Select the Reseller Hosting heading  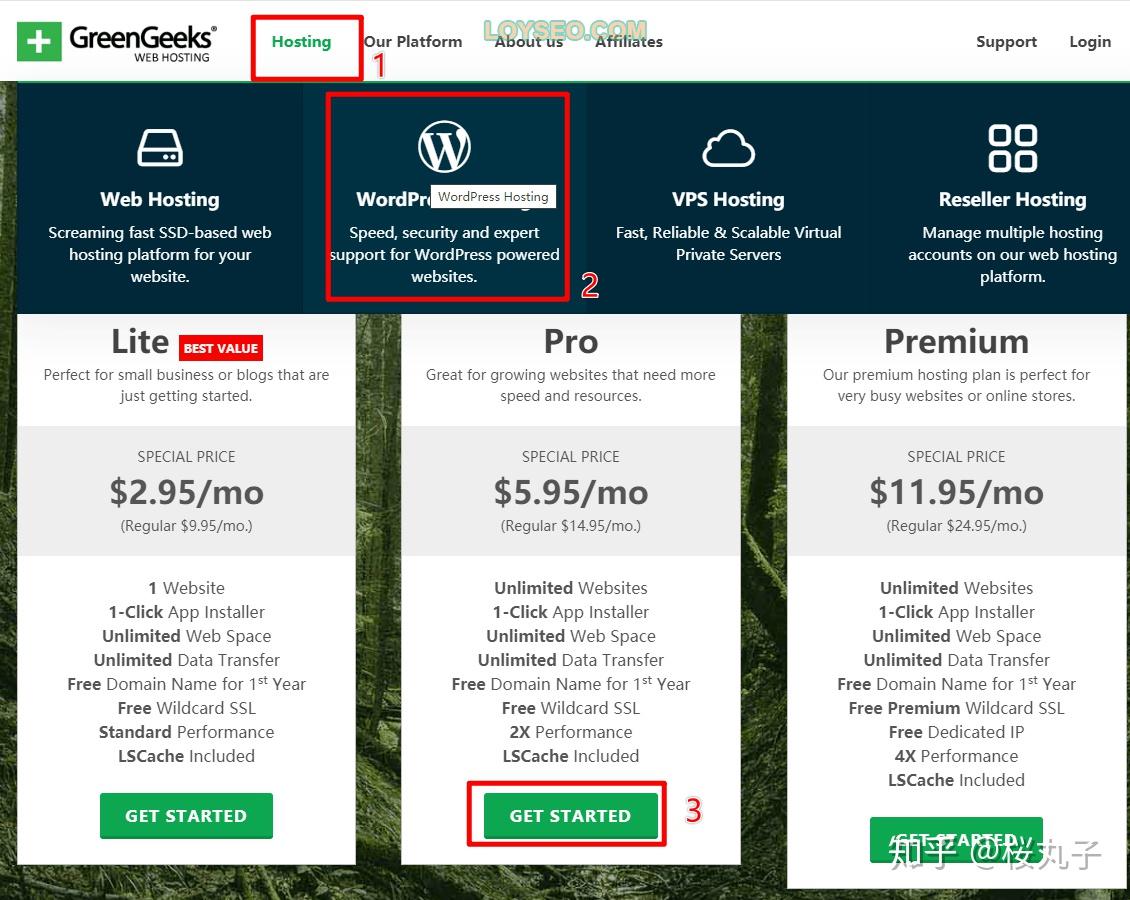(1013, 200)
